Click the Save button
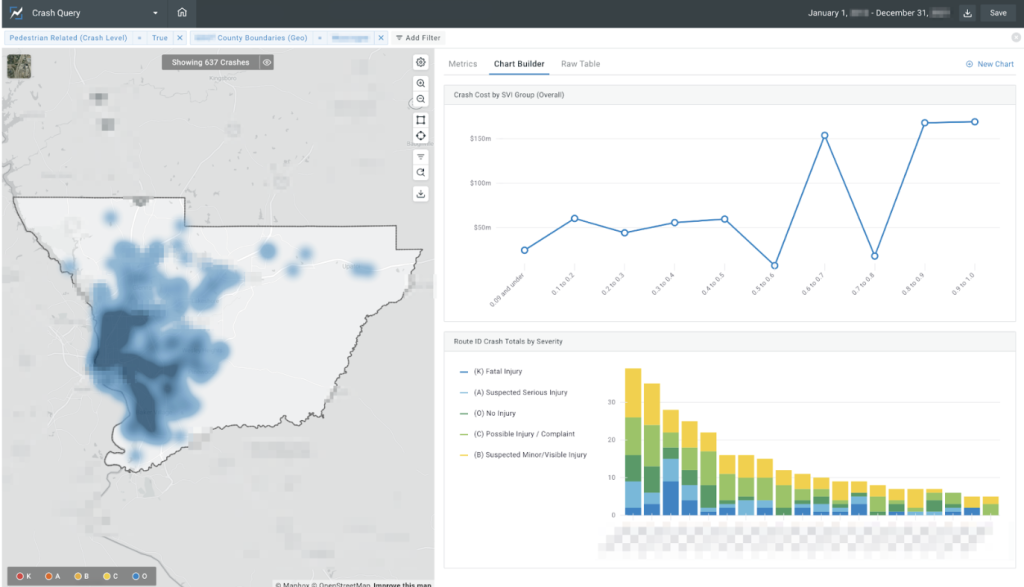This screenshot has width=1024, height=587. click(998, 13)
